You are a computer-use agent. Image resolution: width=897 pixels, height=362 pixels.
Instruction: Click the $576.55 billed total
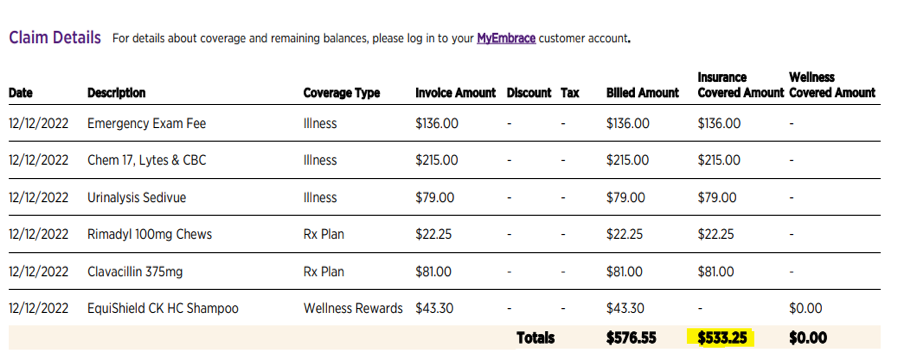[631, 338]
